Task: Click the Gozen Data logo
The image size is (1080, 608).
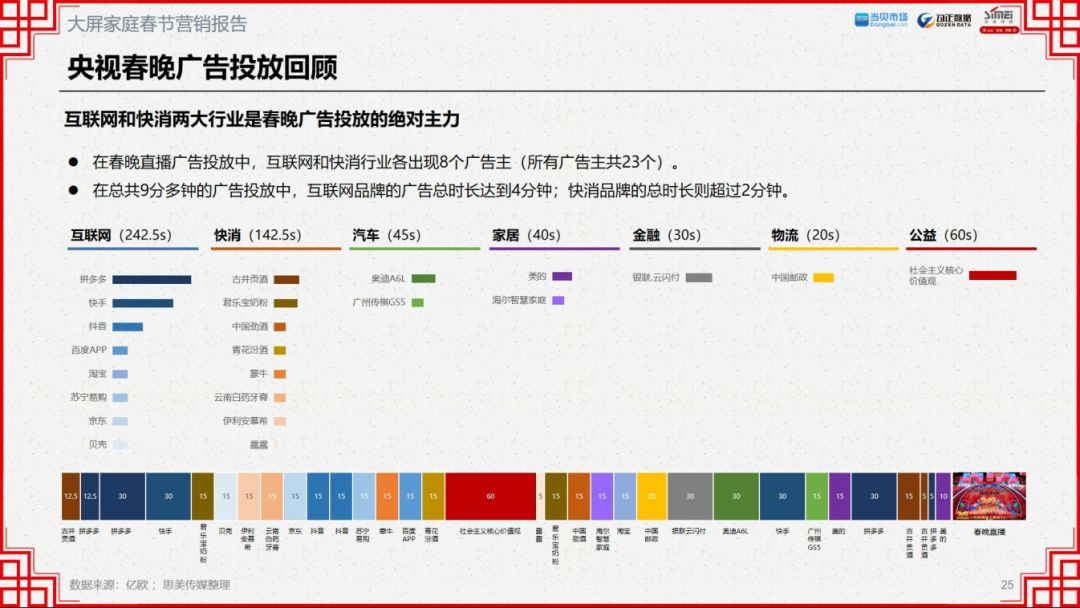Action: pyautogui.click(x=942, y=20)
